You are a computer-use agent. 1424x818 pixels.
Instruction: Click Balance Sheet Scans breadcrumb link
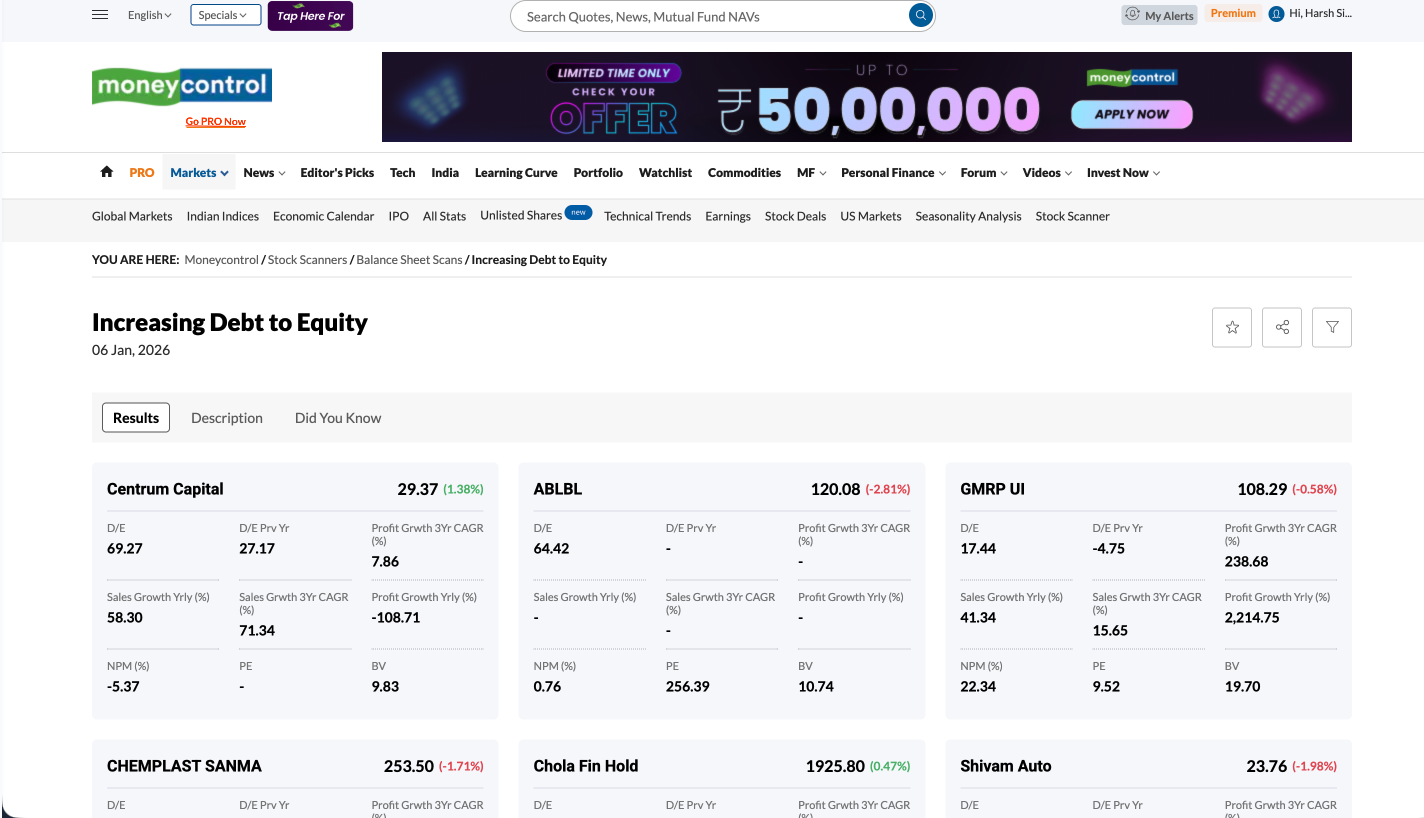(x=409, y=260)
